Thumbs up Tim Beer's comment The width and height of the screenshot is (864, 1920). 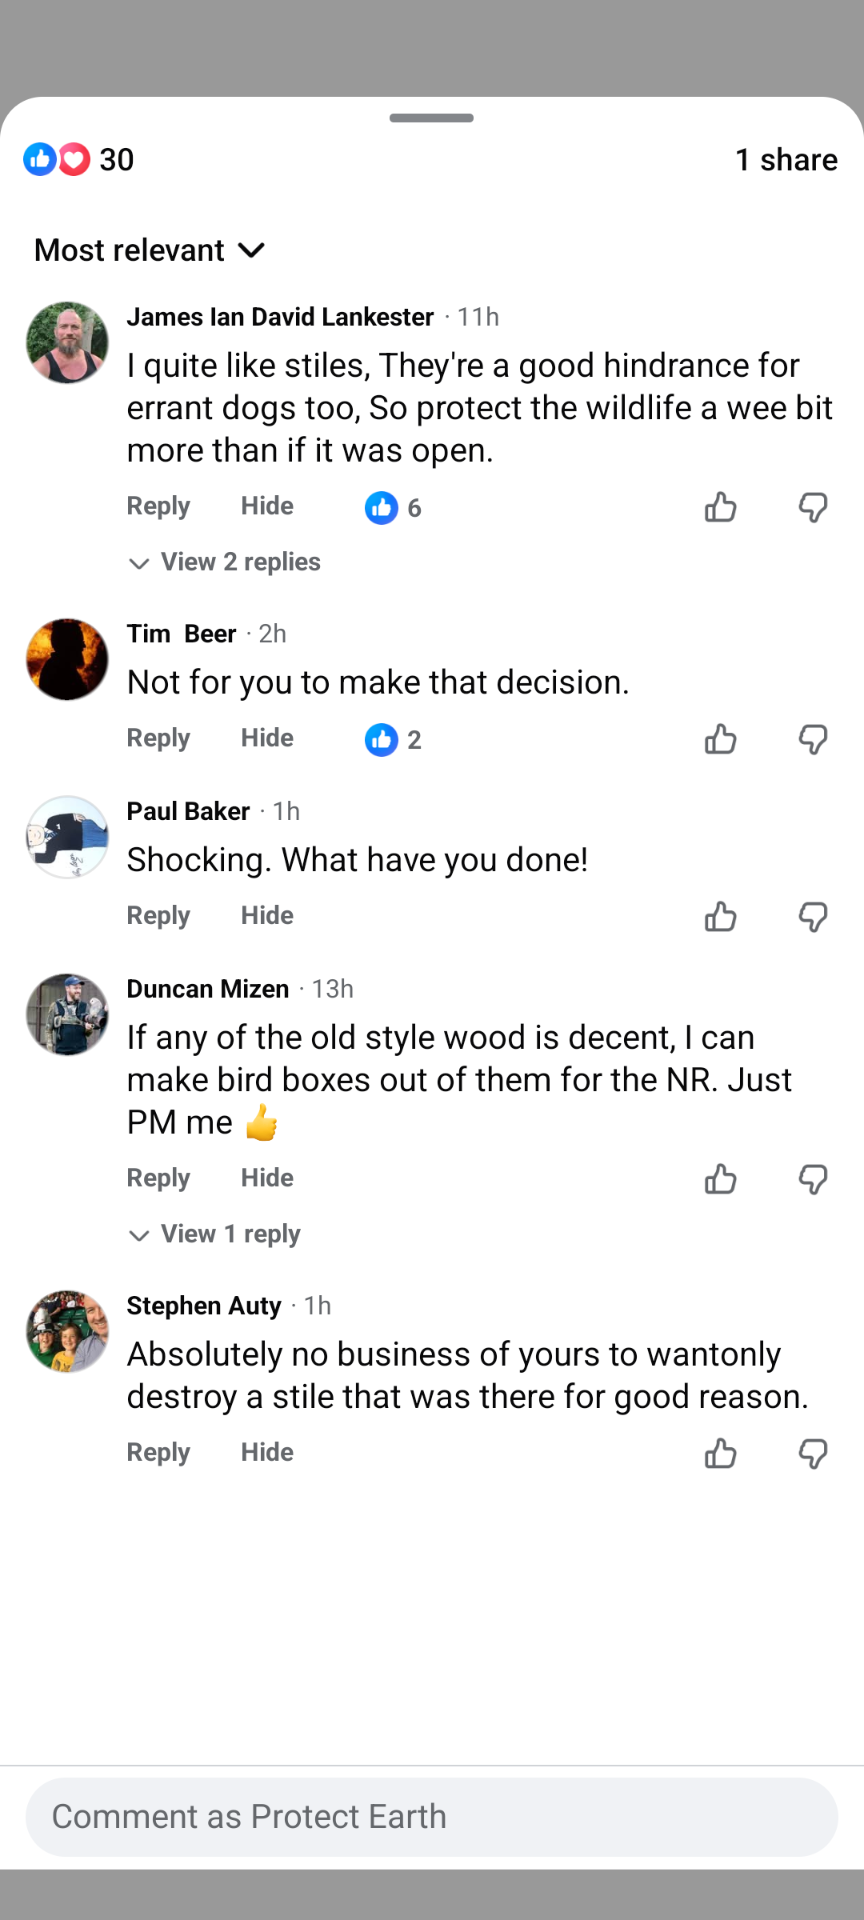[x=720, y=740]
